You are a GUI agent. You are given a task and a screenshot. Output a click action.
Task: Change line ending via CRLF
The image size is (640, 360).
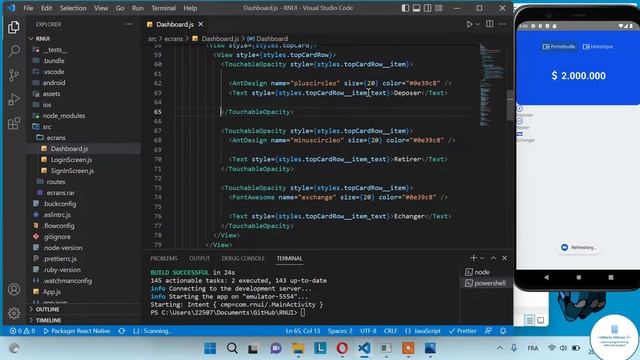coord(391,331)
